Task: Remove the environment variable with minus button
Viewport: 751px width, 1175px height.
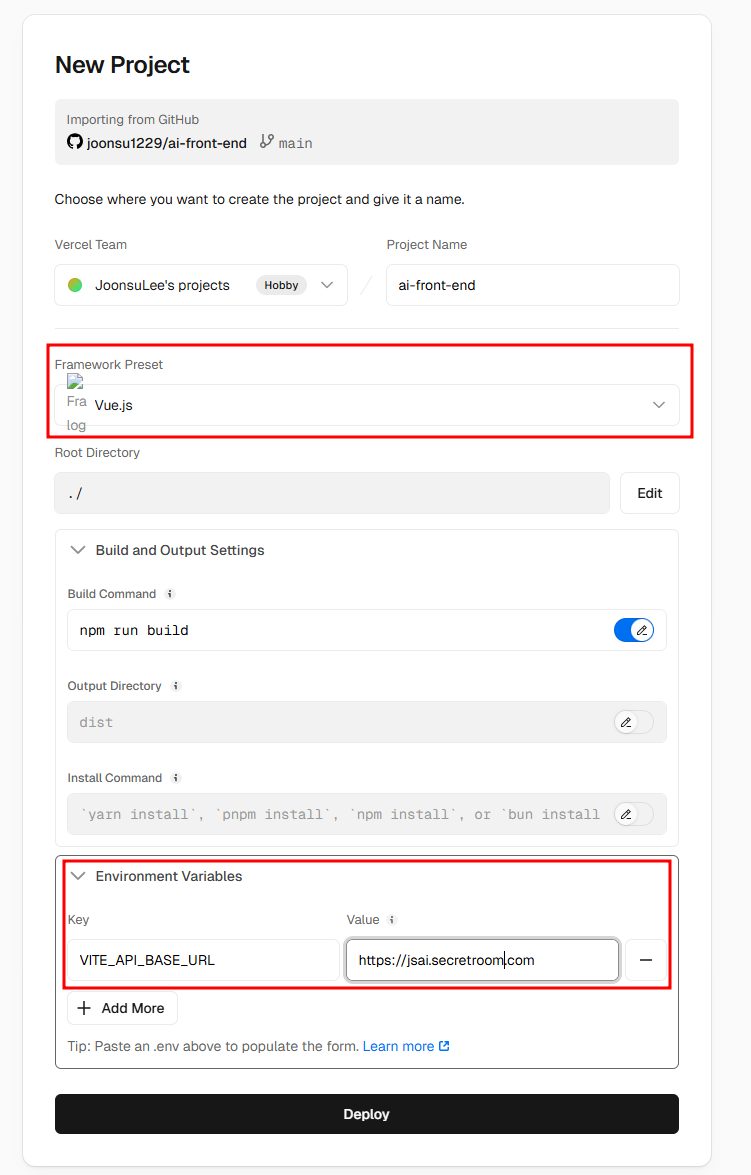Action: (646, 960)
